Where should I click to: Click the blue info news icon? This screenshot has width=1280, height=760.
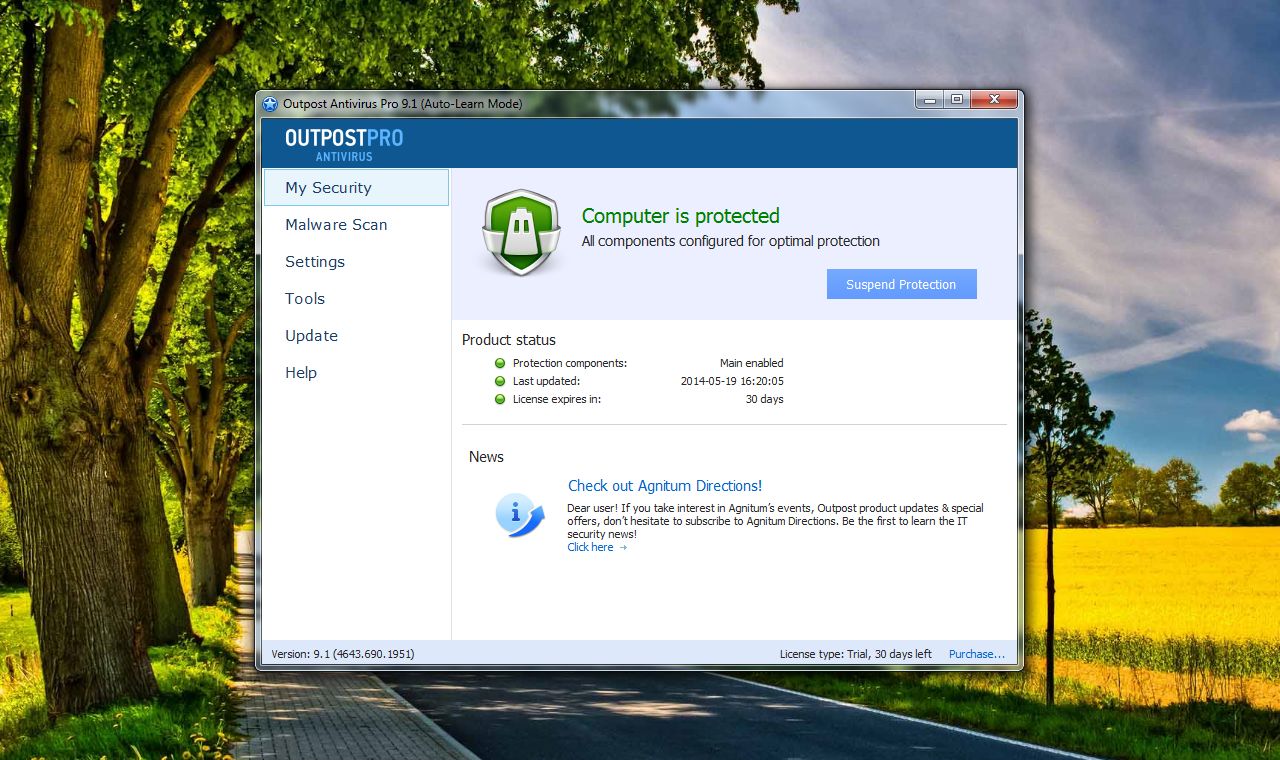tap(520, 515)
